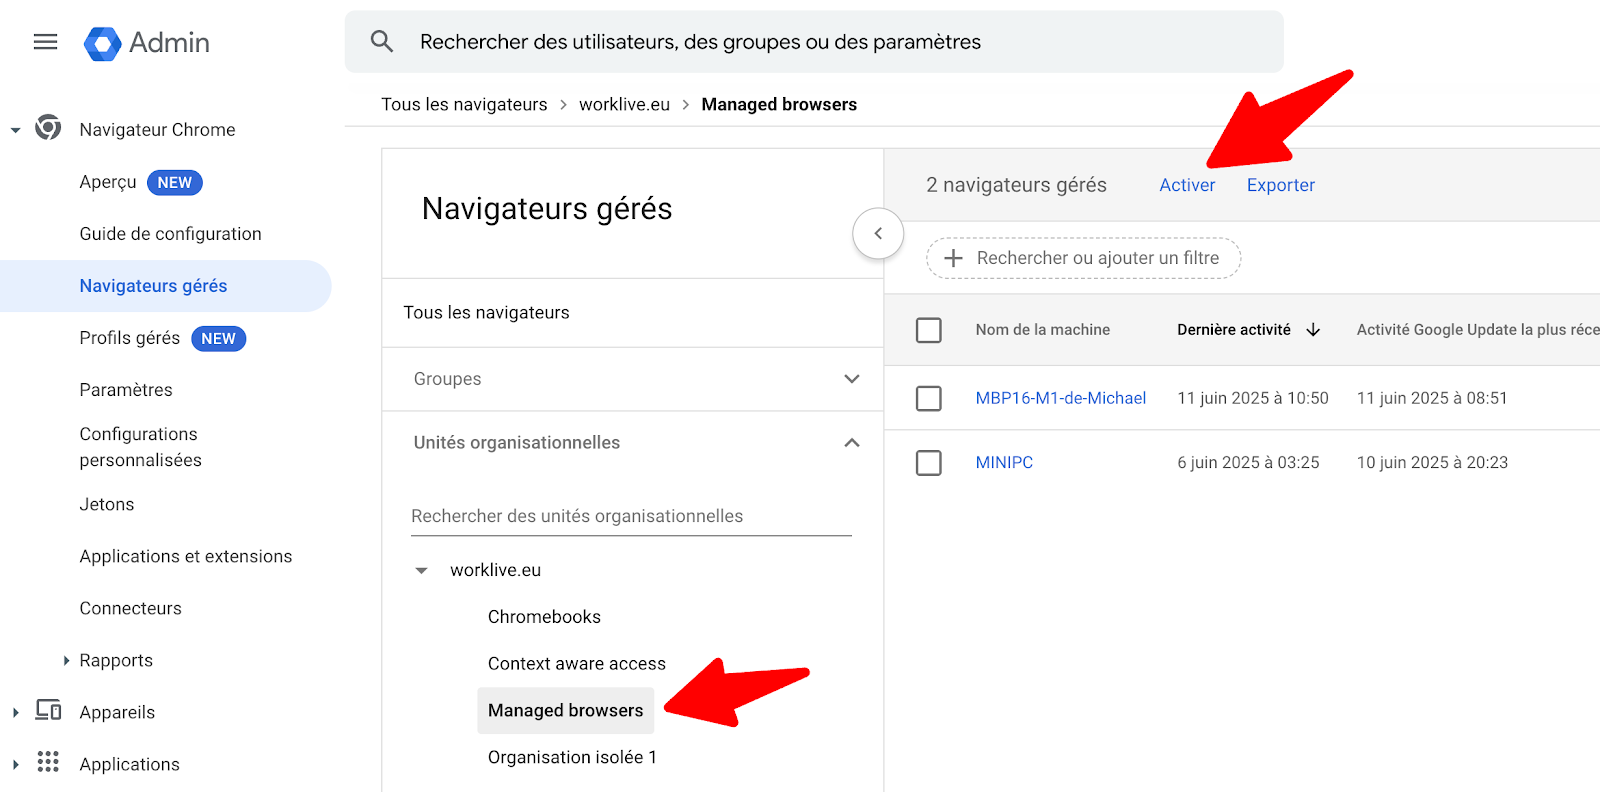
Task: Collapse the worklive.eu tree node
Action: point(422,570)
